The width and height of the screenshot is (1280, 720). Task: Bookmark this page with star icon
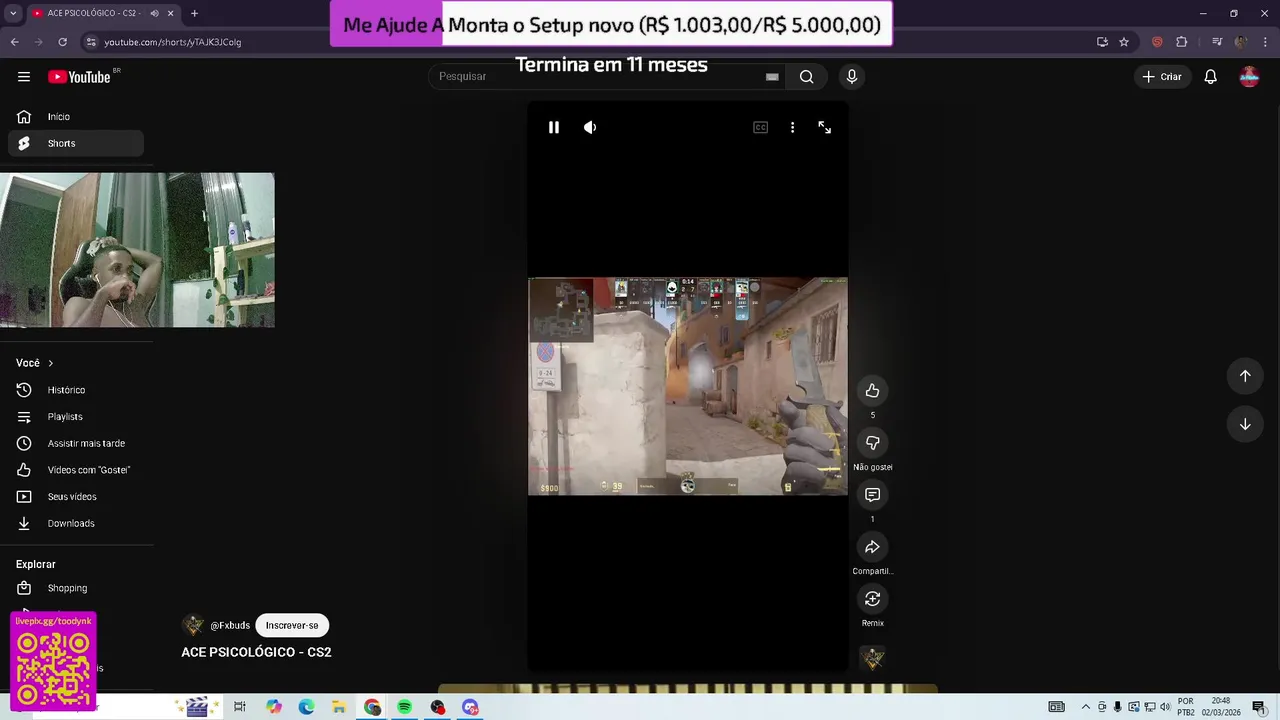point(1124,42)
